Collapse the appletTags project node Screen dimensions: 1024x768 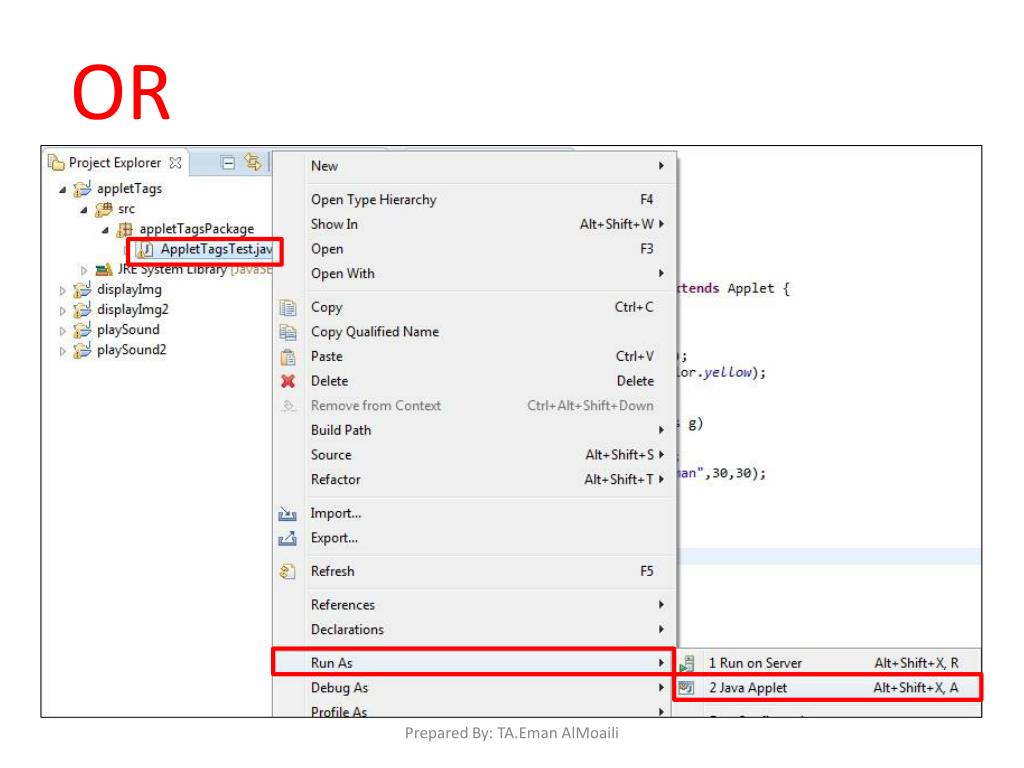(63, 190)
